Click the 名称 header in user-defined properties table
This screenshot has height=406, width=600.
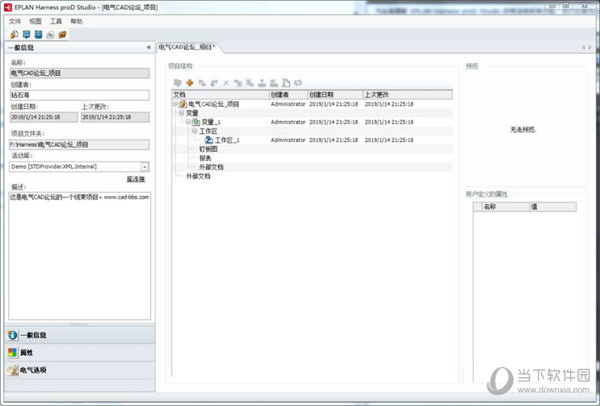[506, 207]
